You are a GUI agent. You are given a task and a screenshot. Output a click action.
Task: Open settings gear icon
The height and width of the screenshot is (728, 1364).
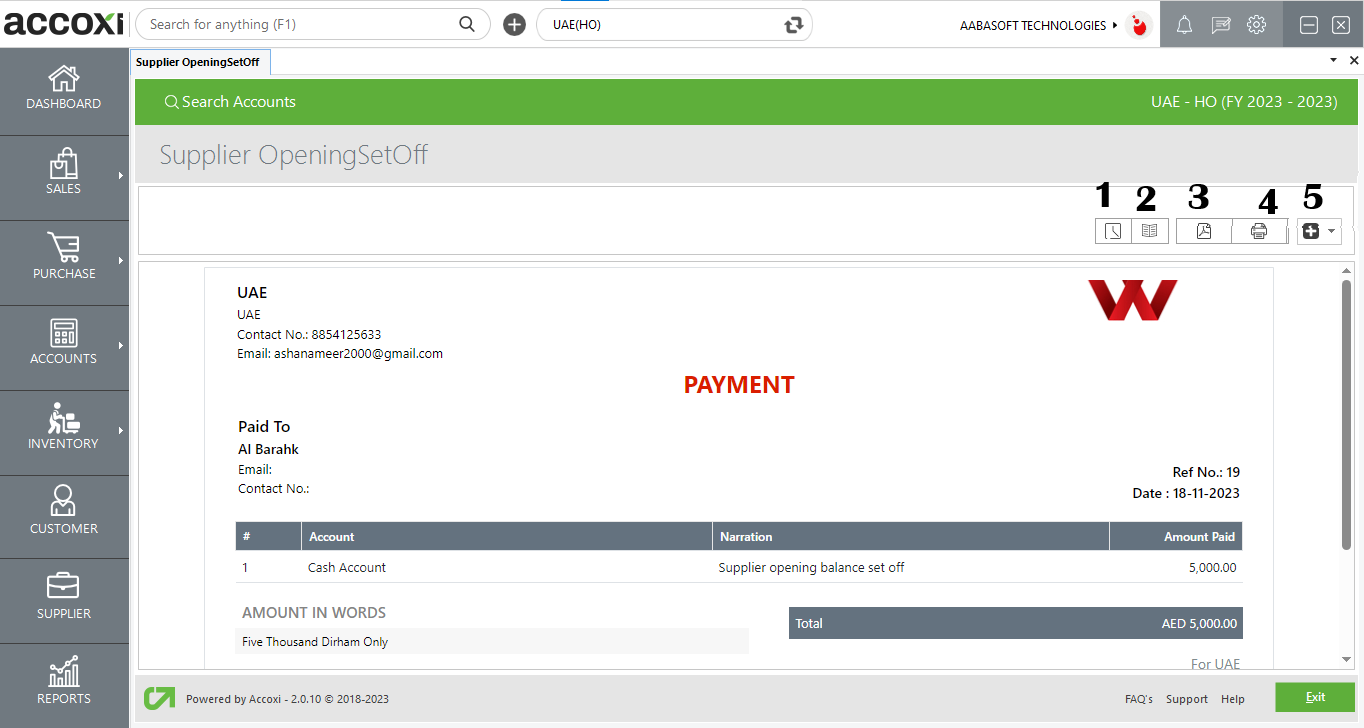click(1256, 26)
